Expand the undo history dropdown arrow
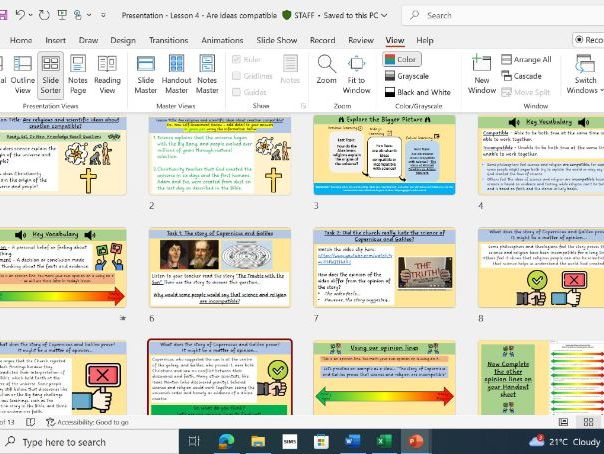Screen dimensions: 604x454 30,15
